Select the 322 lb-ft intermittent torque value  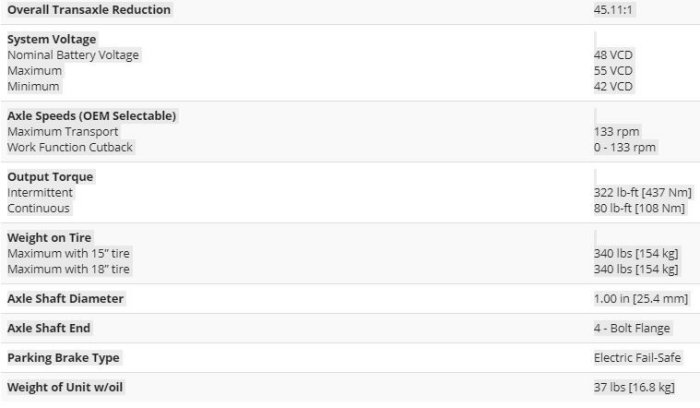pos(639,192)
